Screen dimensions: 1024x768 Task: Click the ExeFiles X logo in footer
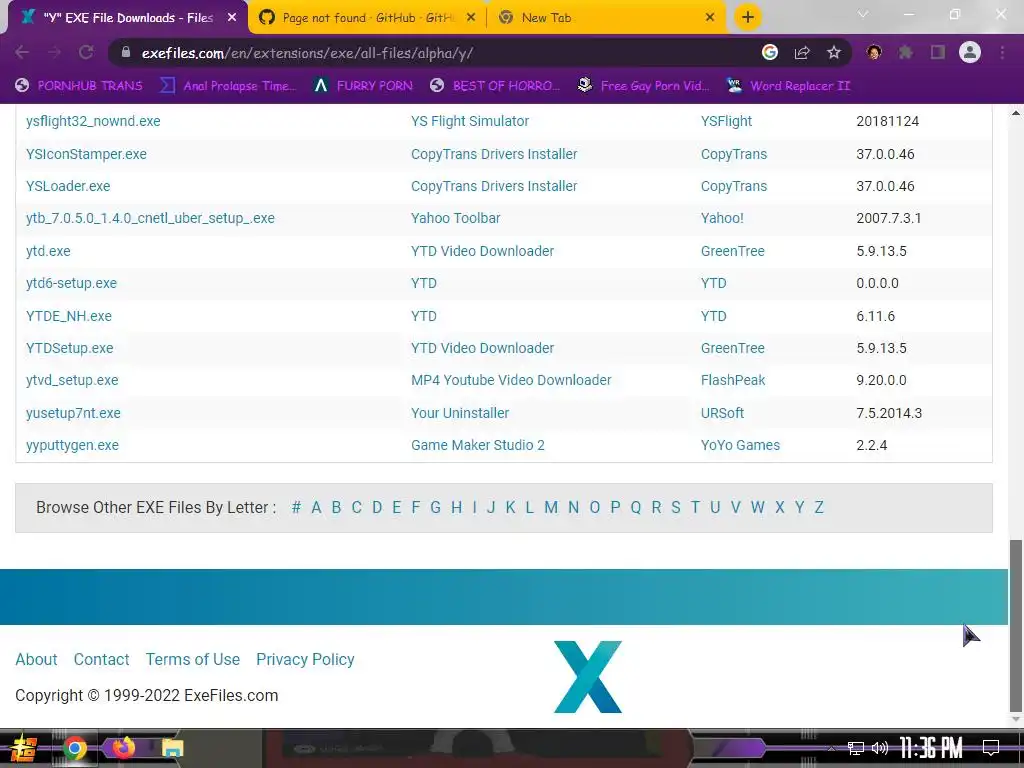(588, 677)
